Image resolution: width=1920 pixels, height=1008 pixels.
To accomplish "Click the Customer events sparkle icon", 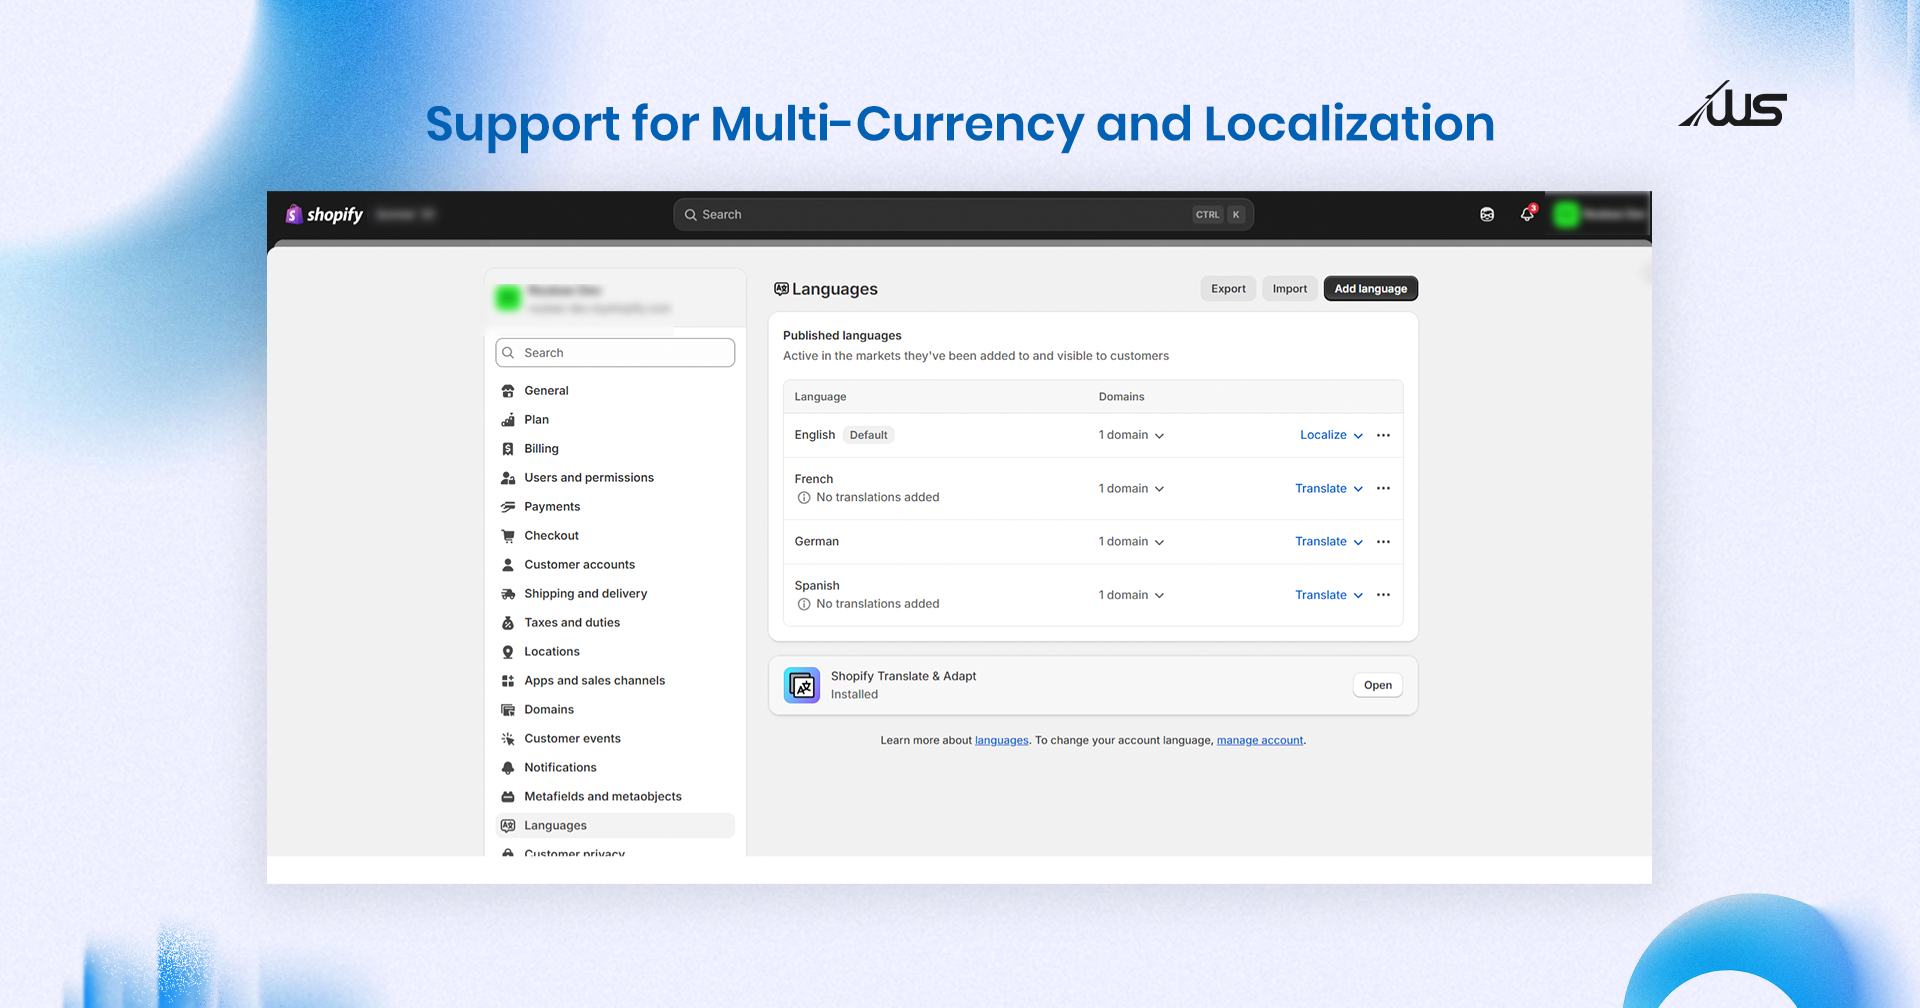I will (x=508, y=739).
